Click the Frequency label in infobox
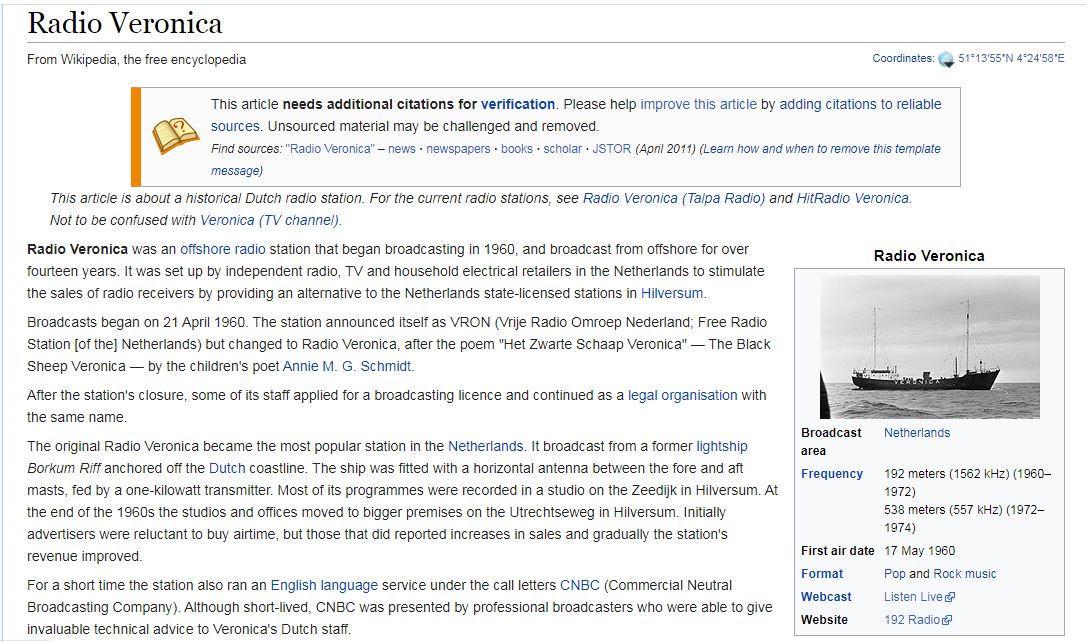 tap(831, 474)
